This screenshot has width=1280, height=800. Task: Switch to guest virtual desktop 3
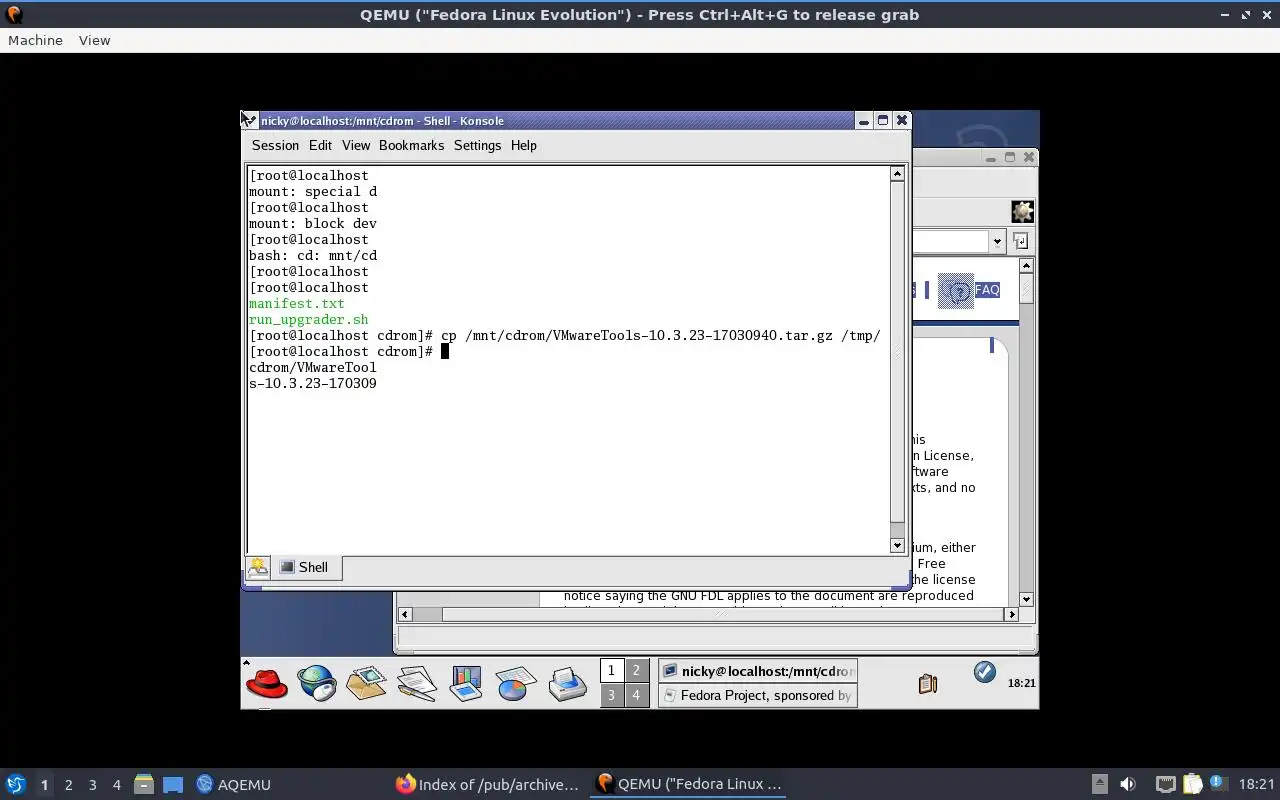611,694
